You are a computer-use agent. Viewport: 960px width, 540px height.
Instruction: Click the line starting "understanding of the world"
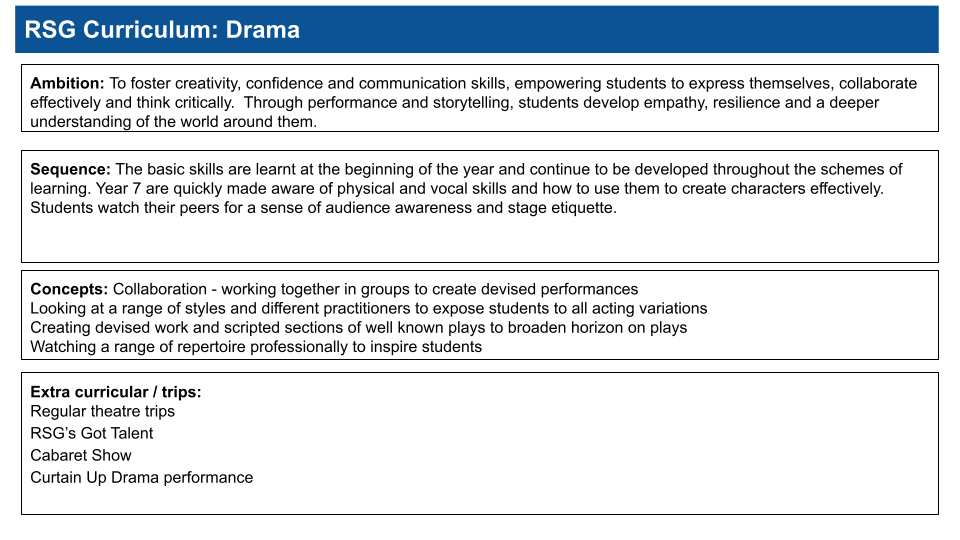pyautogui.click(x=173, y=121)
